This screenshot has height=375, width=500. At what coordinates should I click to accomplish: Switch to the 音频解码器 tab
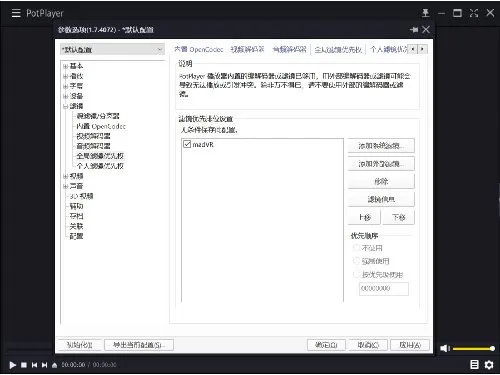coord(289,49)
